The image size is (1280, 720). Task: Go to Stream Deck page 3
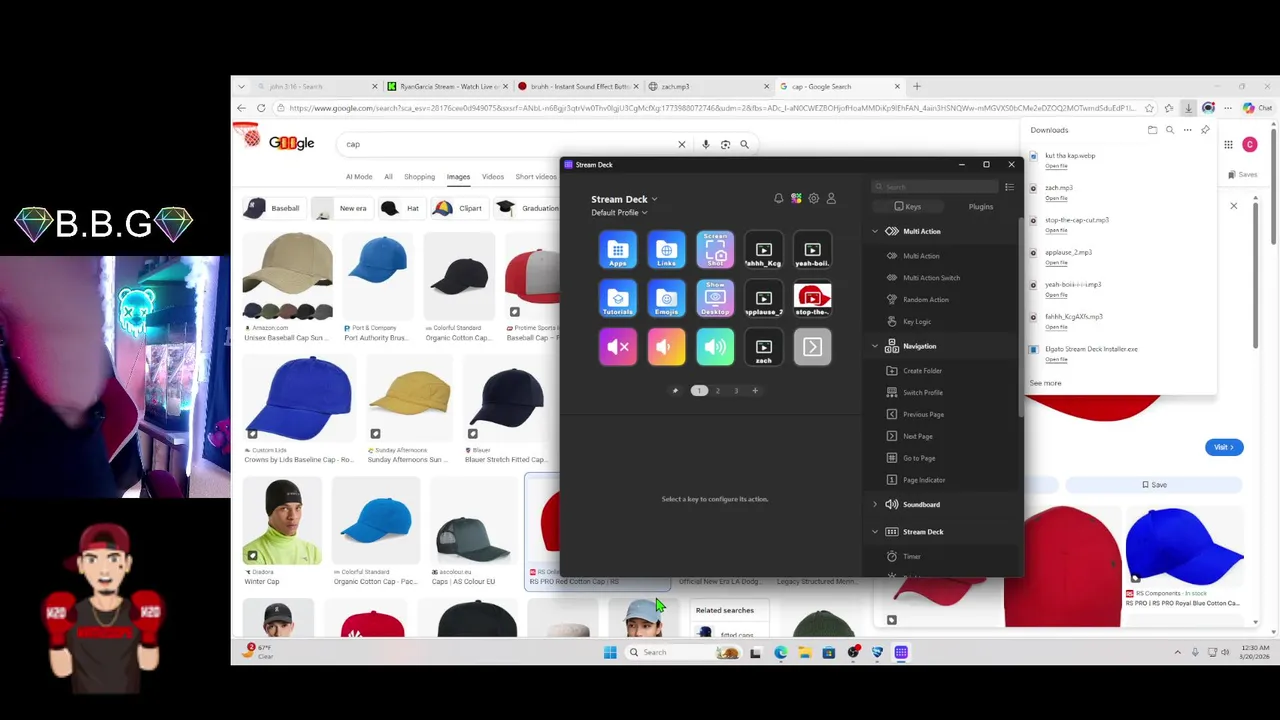736,391
